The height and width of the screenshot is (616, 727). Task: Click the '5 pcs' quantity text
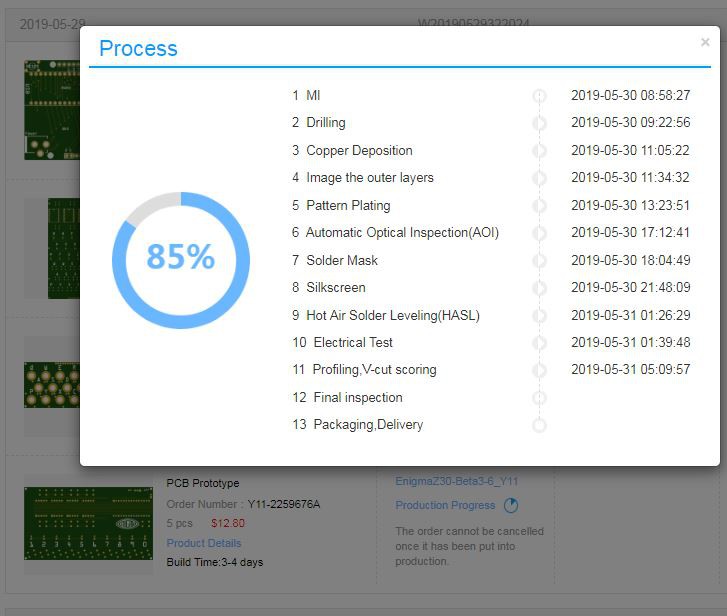179,523
